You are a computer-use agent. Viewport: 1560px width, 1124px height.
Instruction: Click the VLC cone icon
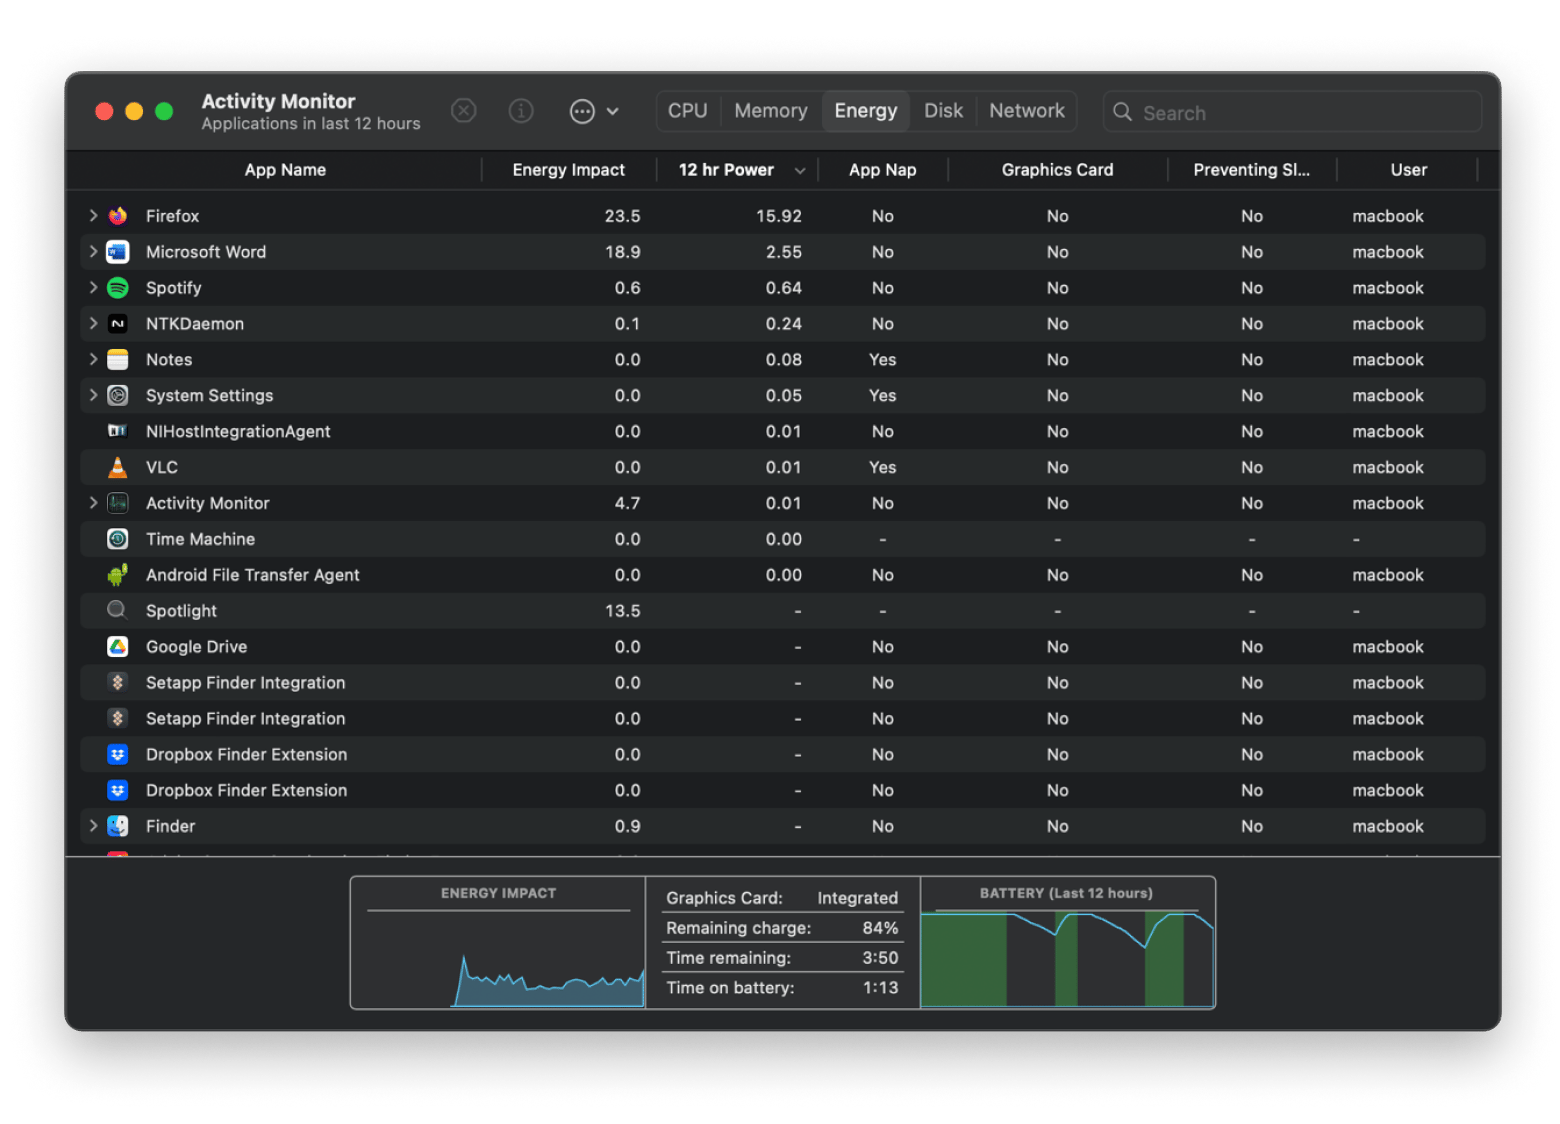pyautogui.click(x=118, y=467)
